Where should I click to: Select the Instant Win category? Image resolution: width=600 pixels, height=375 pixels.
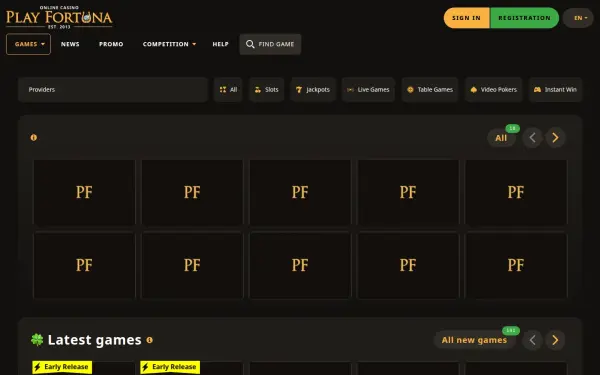pyautogui.click(x=555, y=90)
